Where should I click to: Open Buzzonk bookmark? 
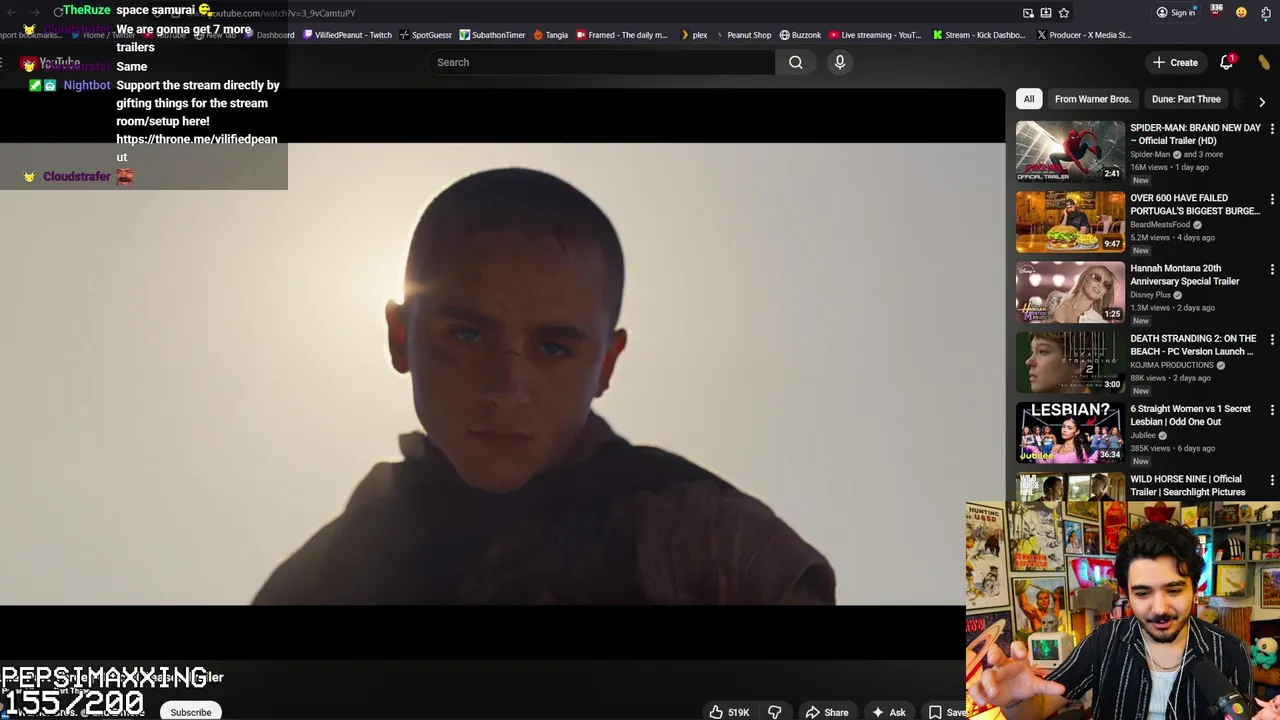pyautogui.click(x=800, y=35)
